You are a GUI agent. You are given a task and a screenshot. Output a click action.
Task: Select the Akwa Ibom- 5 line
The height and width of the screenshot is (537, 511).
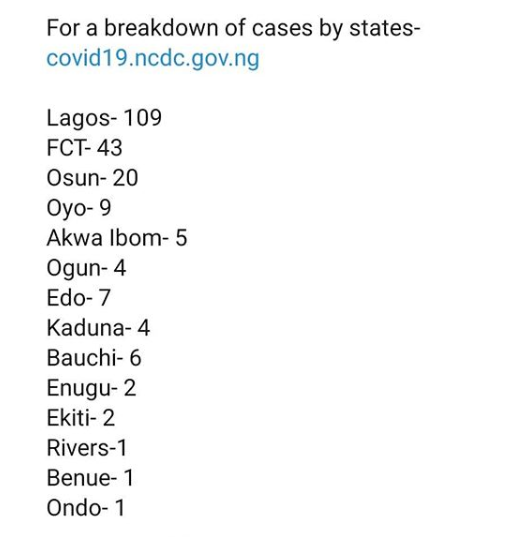click(x=117, y=238)
